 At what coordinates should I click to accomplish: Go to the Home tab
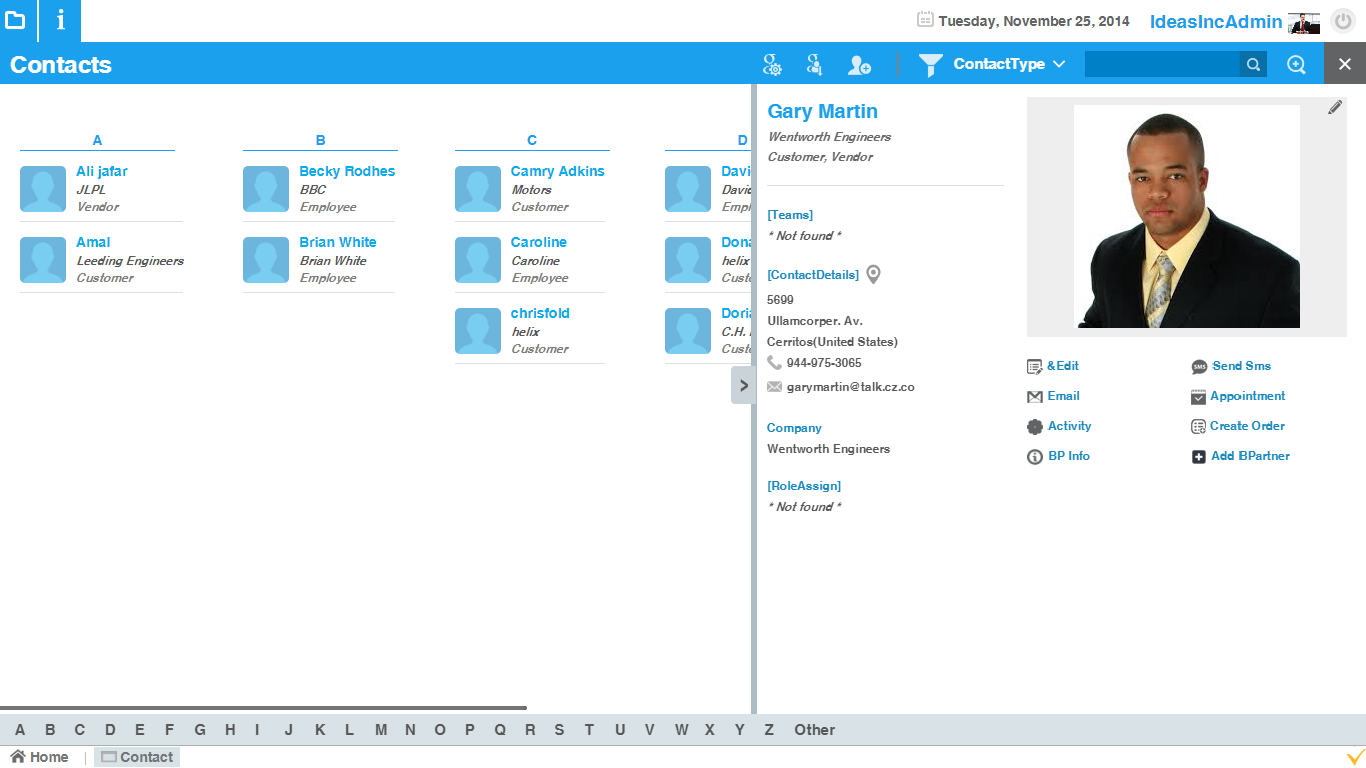click(40, 757)
